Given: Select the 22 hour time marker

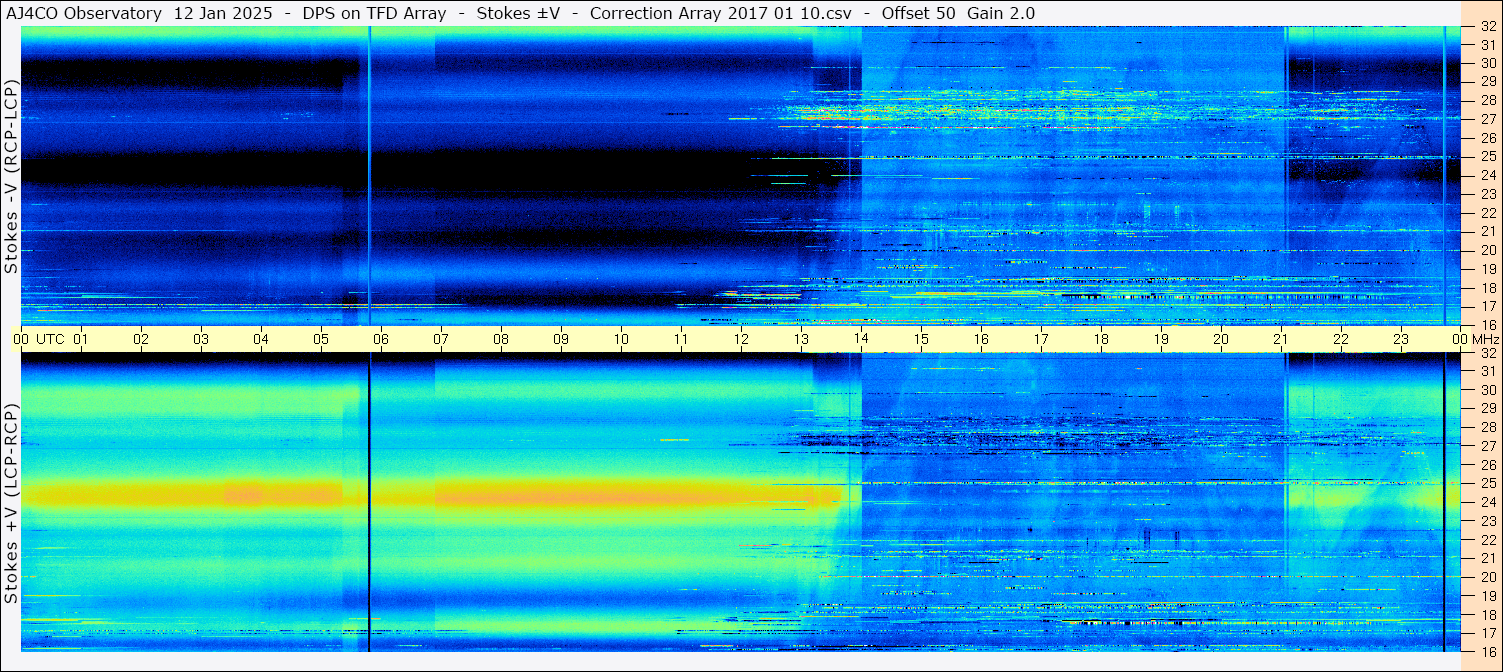Looking at the screenshot, I should click(x=1341, y=339).
